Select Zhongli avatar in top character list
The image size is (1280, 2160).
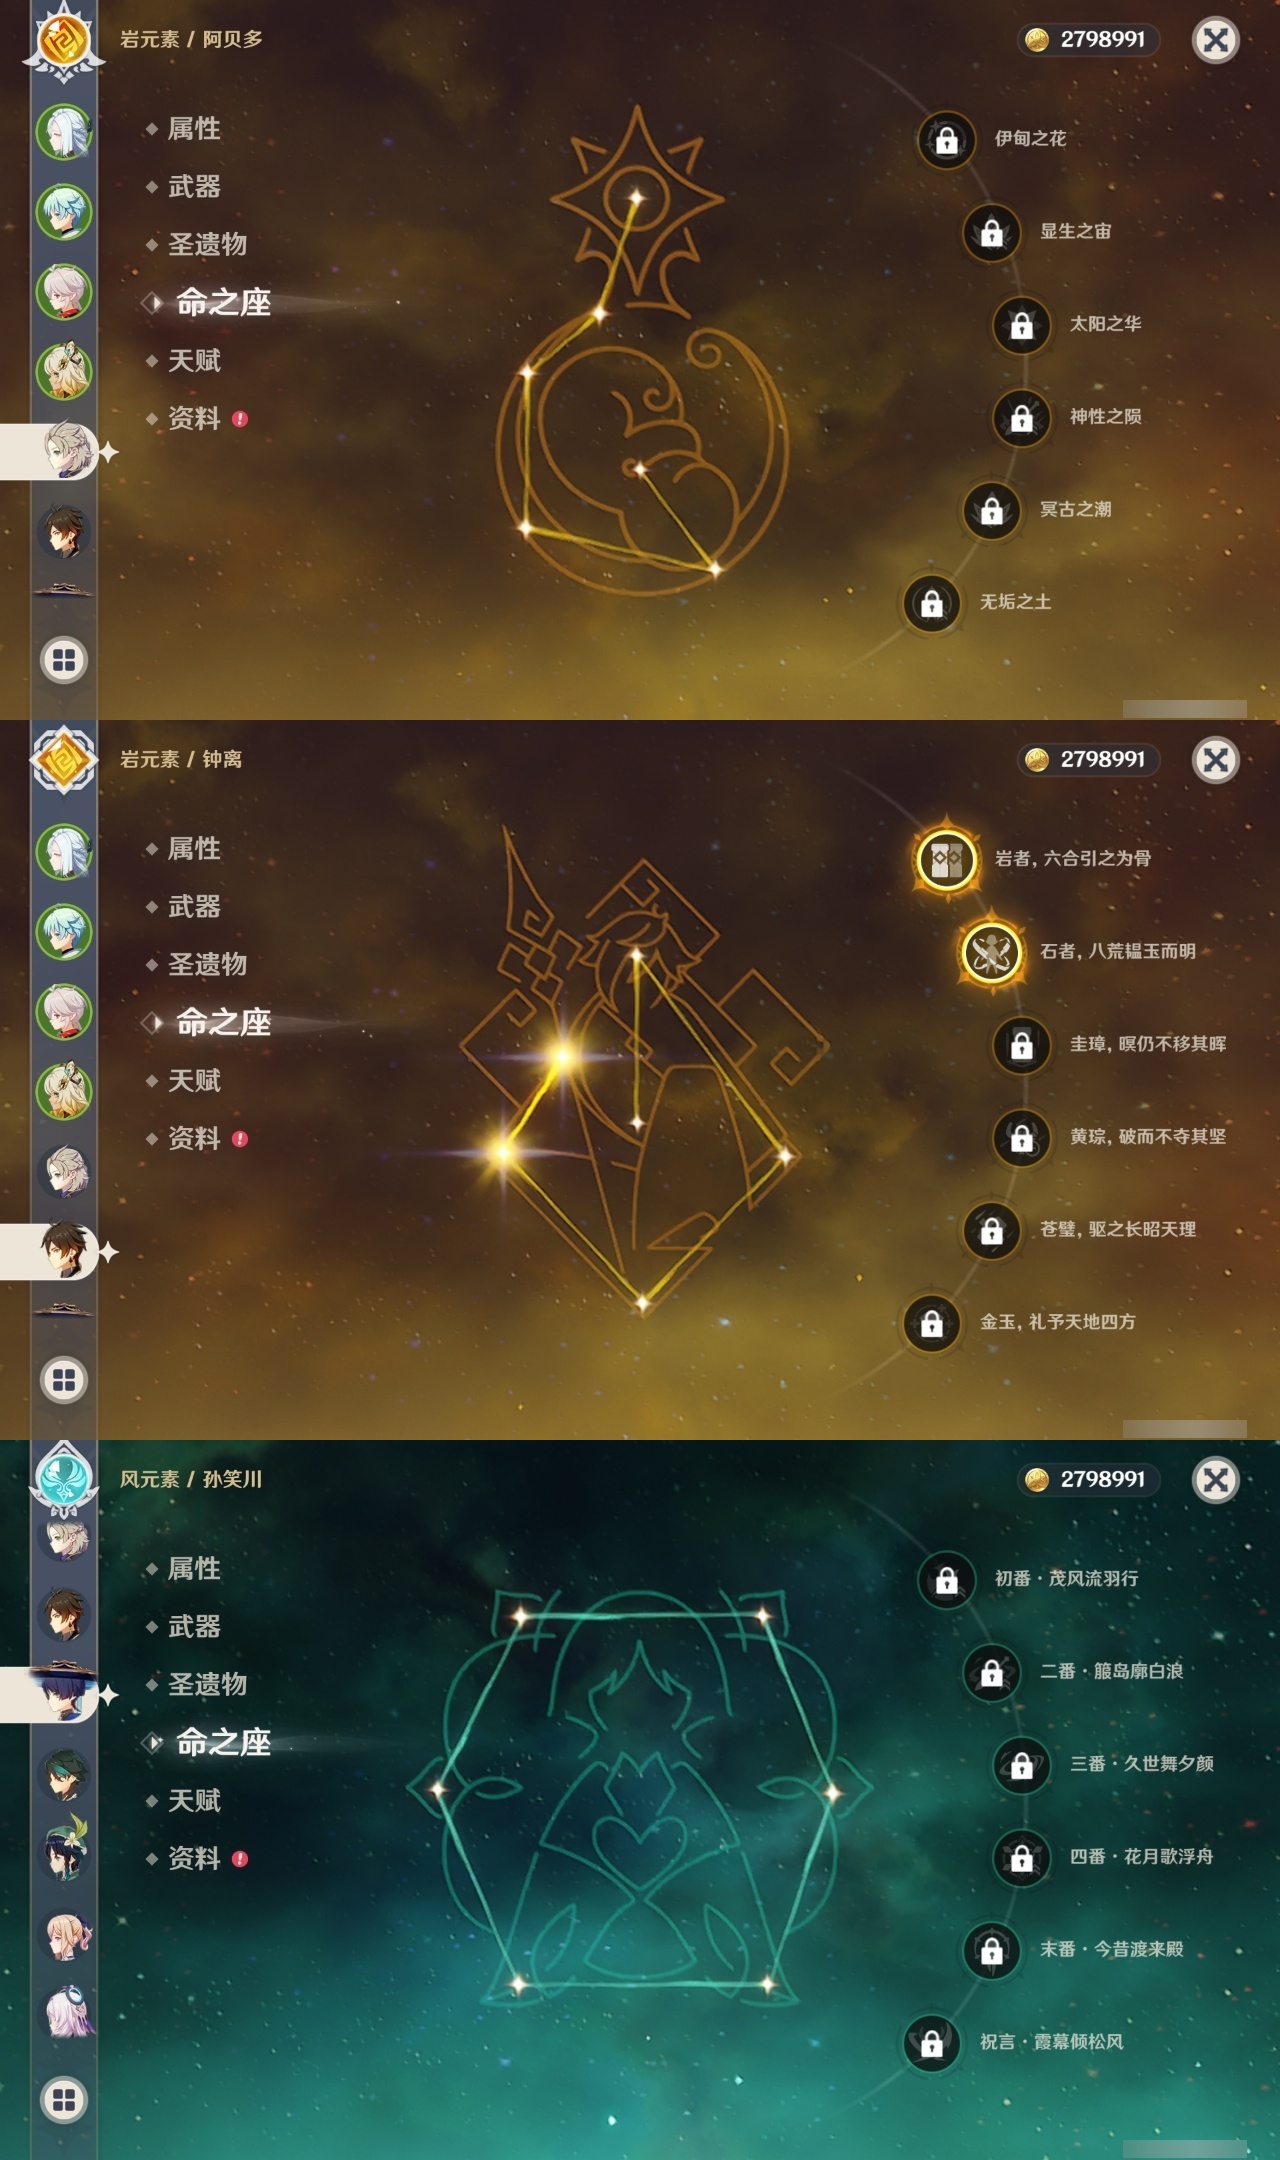(64, 531)
